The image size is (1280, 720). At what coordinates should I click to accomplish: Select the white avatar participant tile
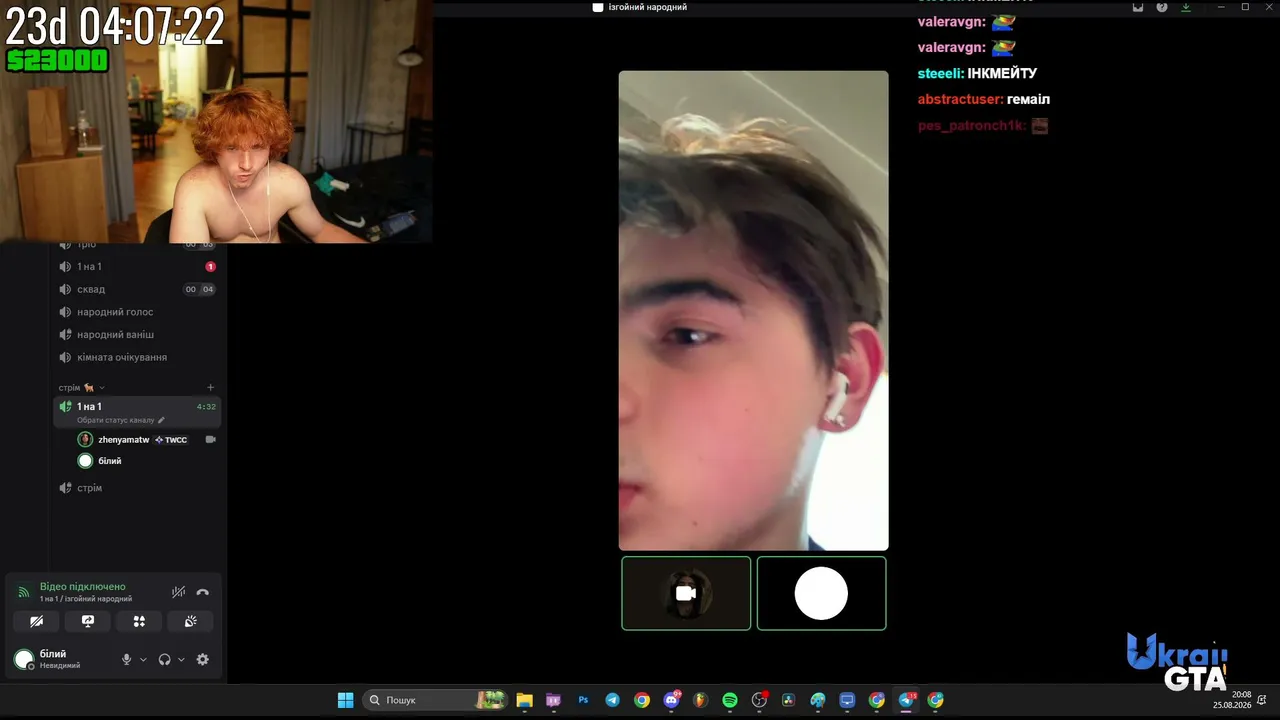pos(821,593)
